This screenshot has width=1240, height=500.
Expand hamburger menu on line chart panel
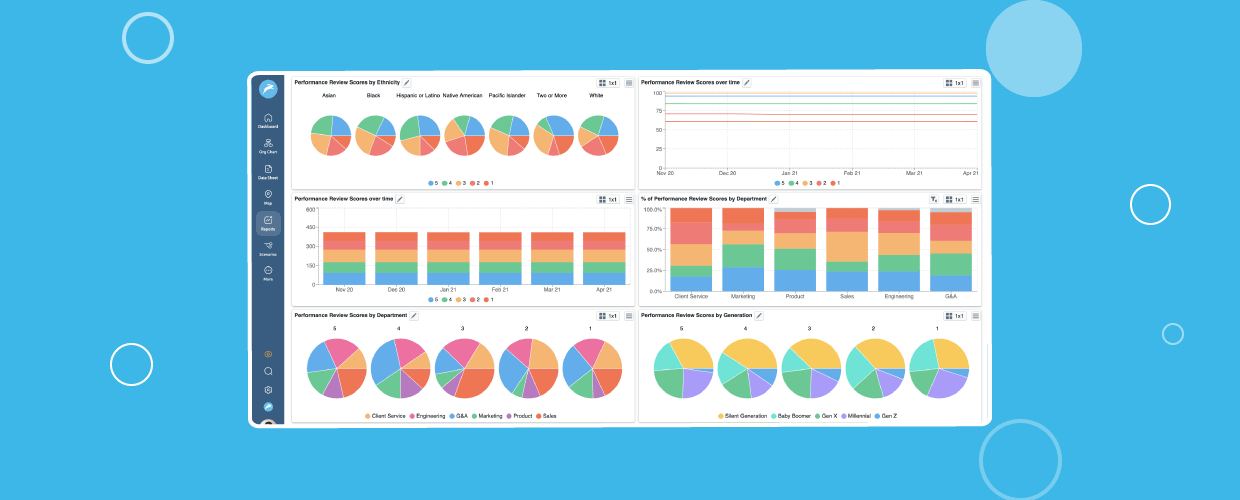click(975, 83)
